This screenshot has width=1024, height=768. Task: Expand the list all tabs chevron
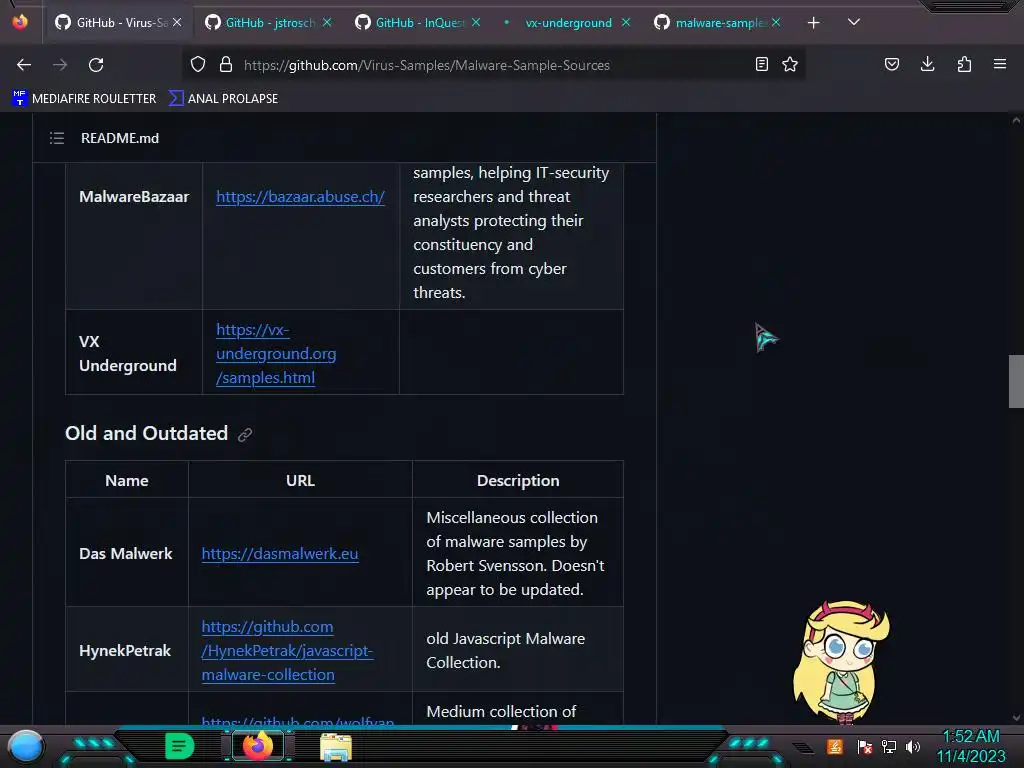pyautogui.click(x=854, y=22)
